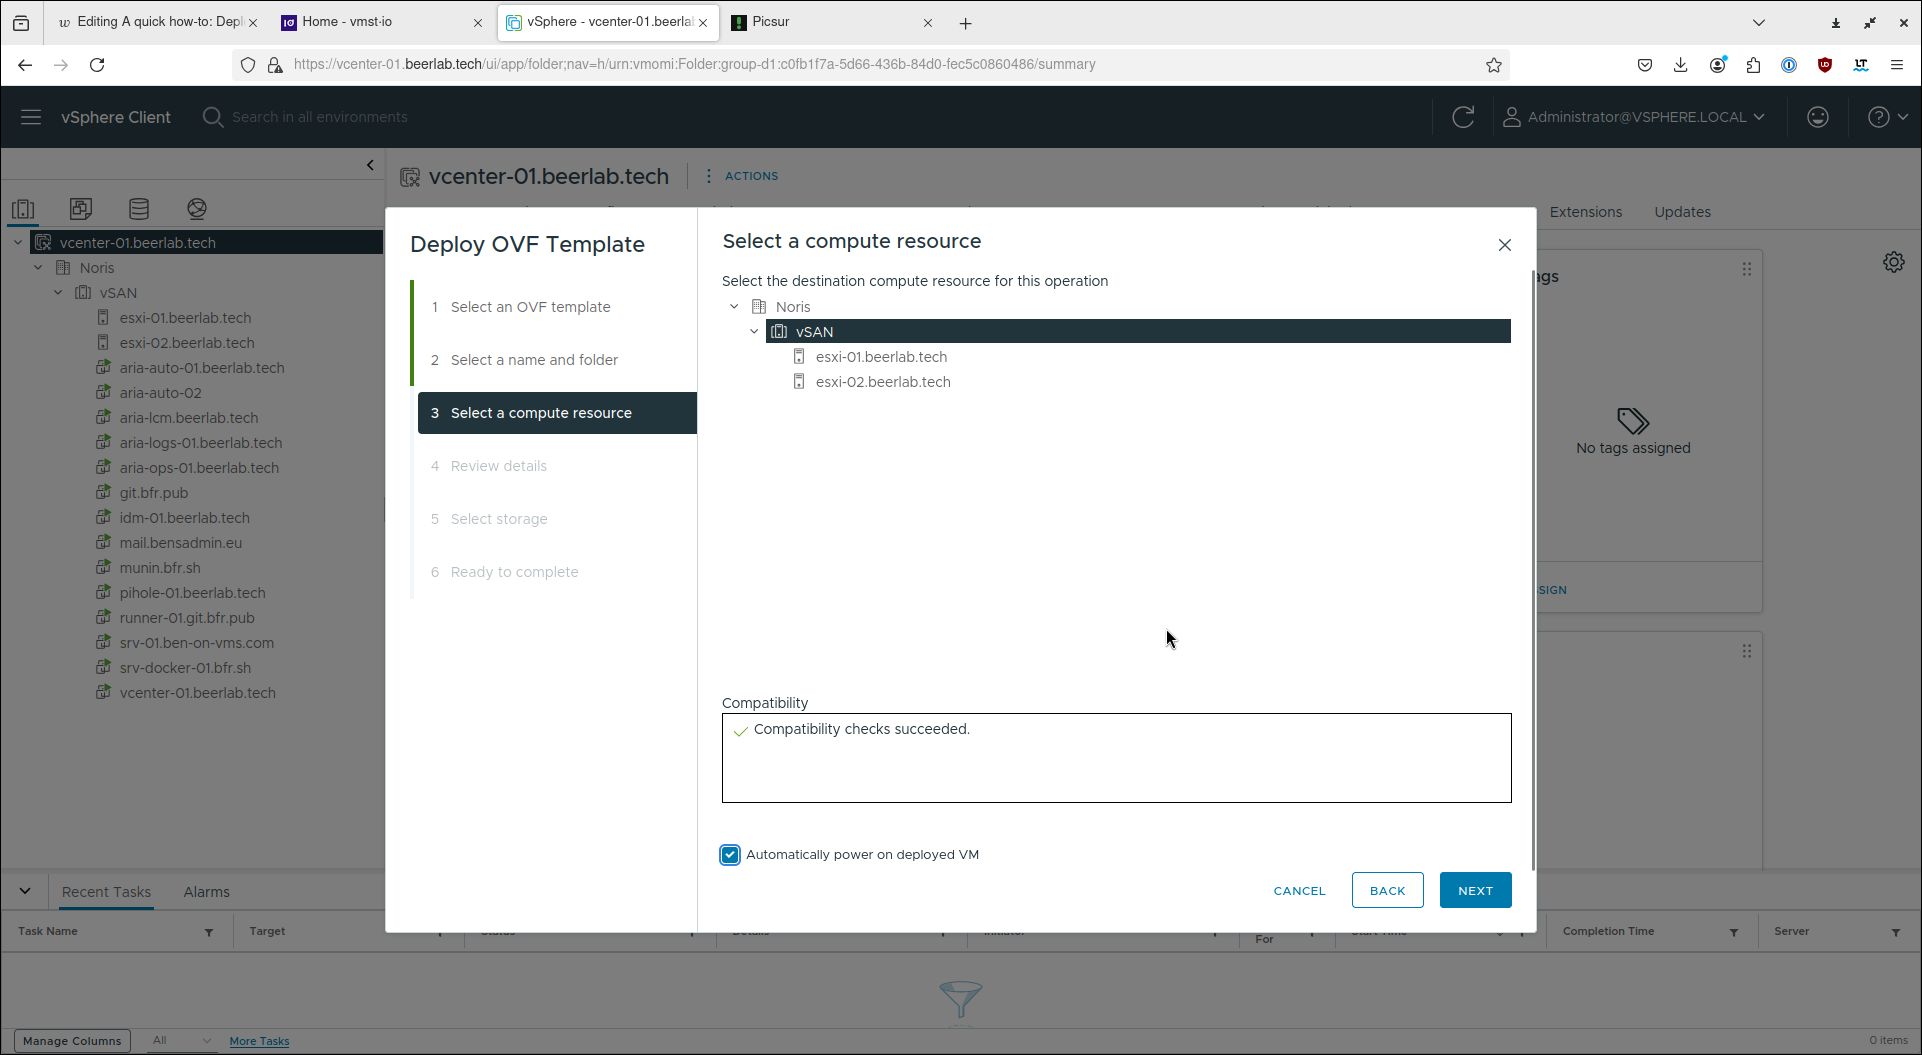Open the All tasks filter dropdown

point(181,1040)
